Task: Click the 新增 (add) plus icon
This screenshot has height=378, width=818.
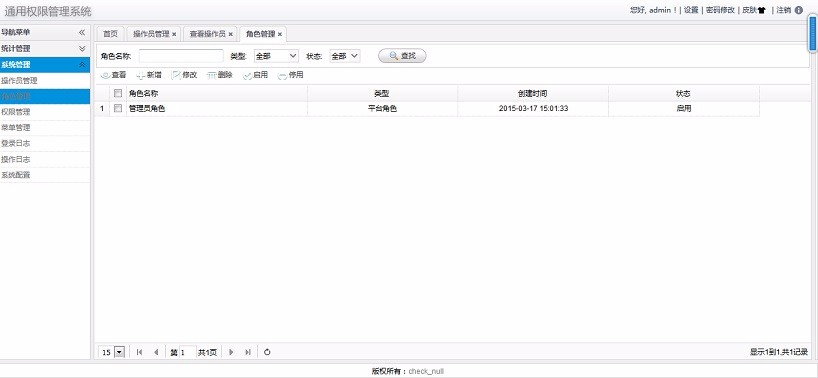Action: 141,76
